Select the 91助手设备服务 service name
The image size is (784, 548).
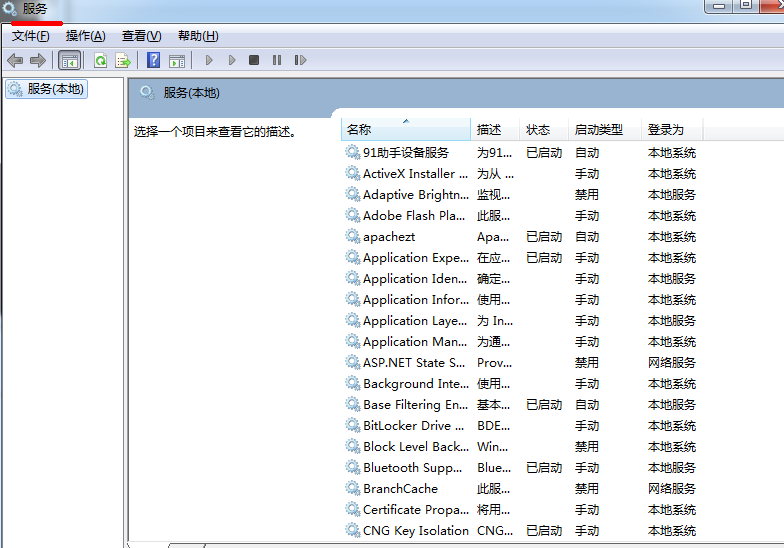tap(406, 152)
